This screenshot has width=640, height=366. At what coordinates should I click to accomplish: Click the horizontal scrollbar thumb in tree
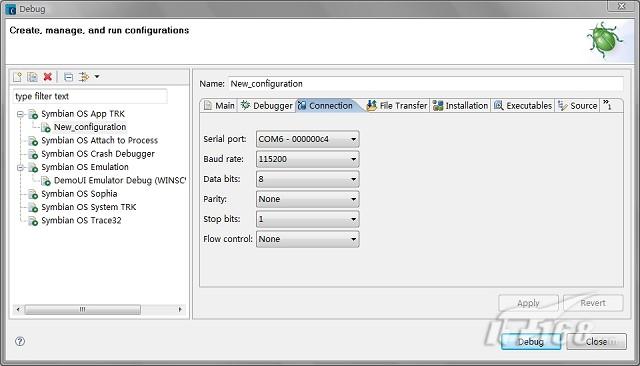[82, 309]
